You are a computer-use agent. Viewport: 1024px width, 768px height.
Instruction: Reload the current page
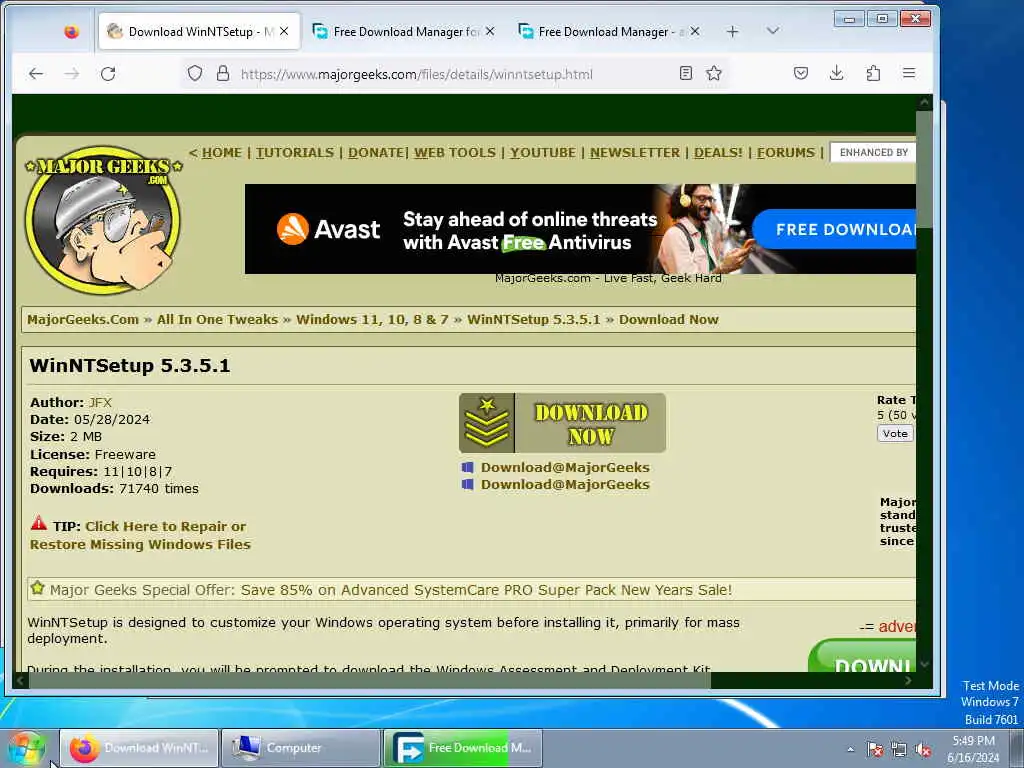pyautogui.click(x=108, y=74)
